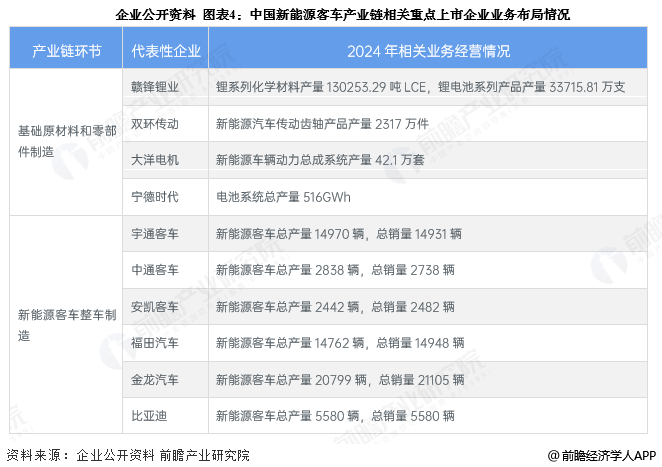Select company cell 中通客车
The height and width of the screenshot is (467, 662).
click(x=166, y=270)
